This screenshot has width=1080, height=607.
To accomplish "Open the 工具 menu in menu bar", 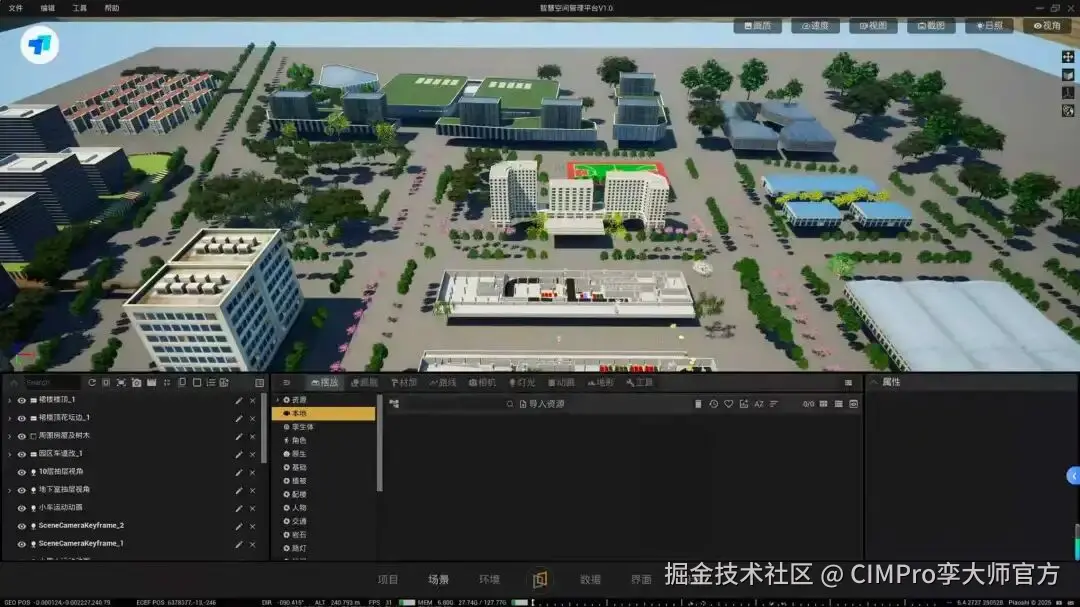I will click(x=80, y=8).
